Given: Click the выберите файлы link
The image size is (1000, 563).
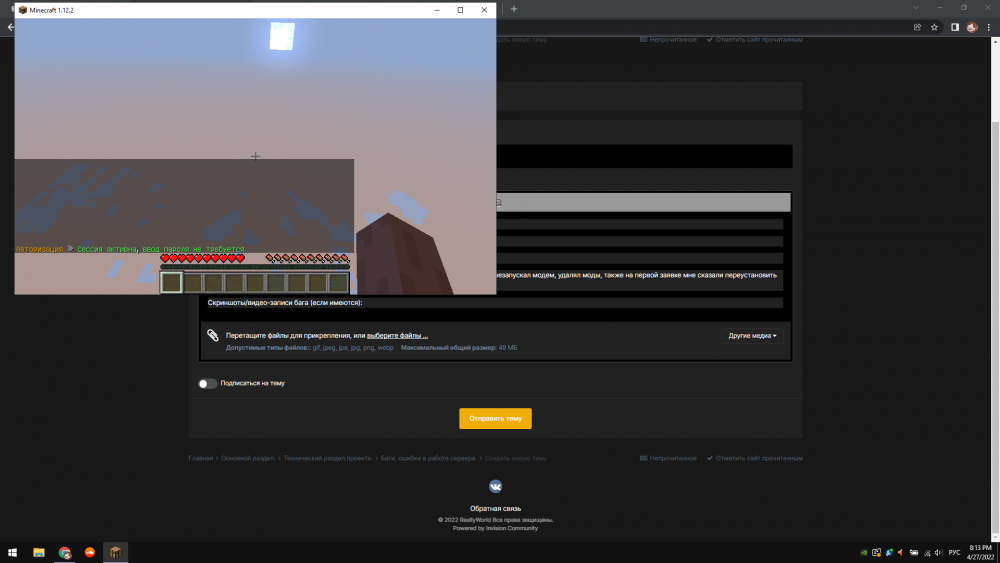Looking at the screenshot, I should tap(397, 335).
